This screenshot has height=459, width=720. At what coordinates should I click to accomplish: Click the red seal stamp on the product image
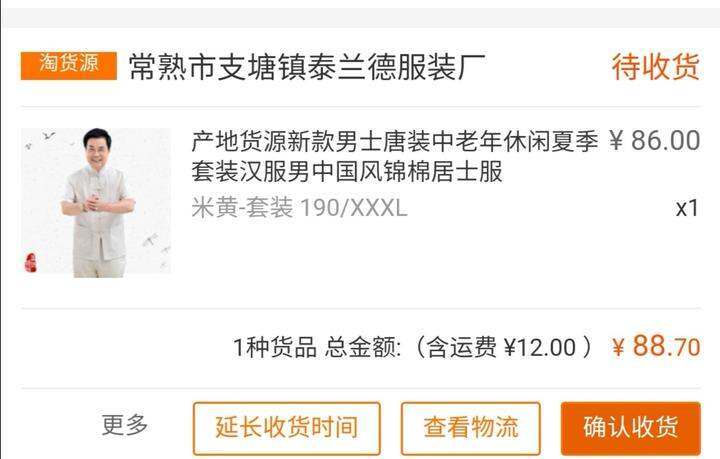[x=30, y=263]
